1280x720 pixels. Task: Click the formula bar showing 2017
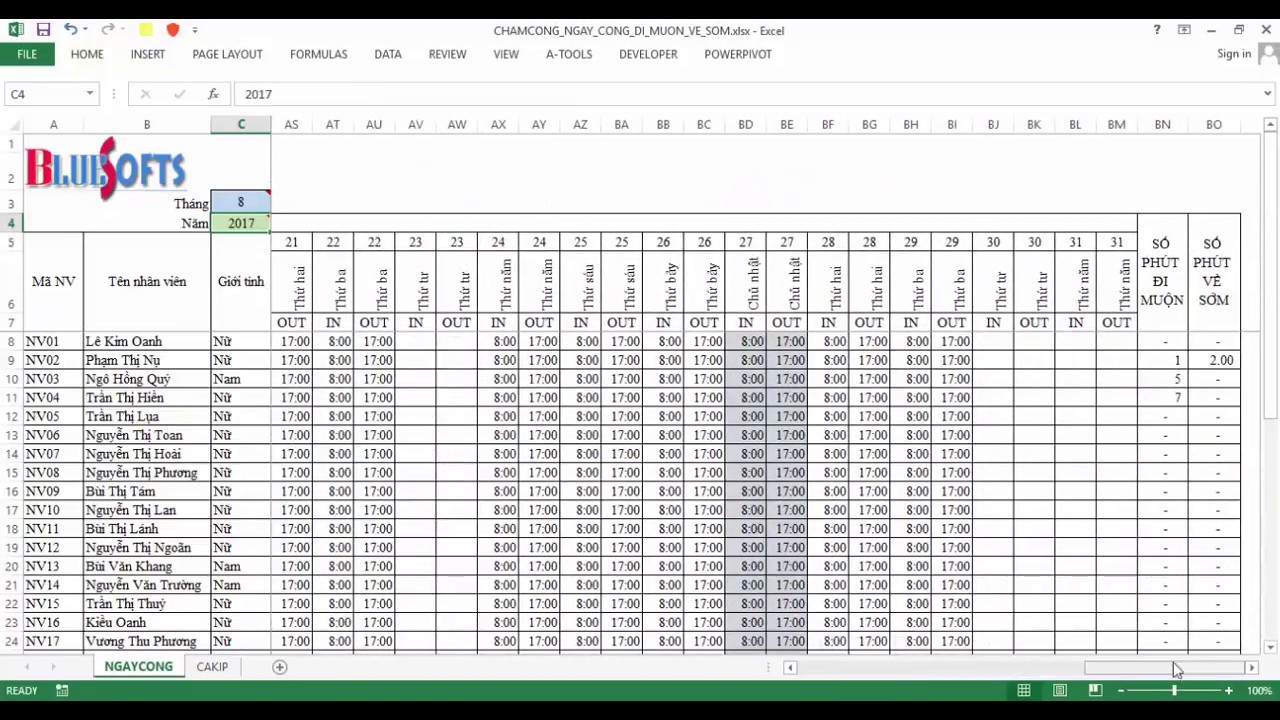[747, 94]
